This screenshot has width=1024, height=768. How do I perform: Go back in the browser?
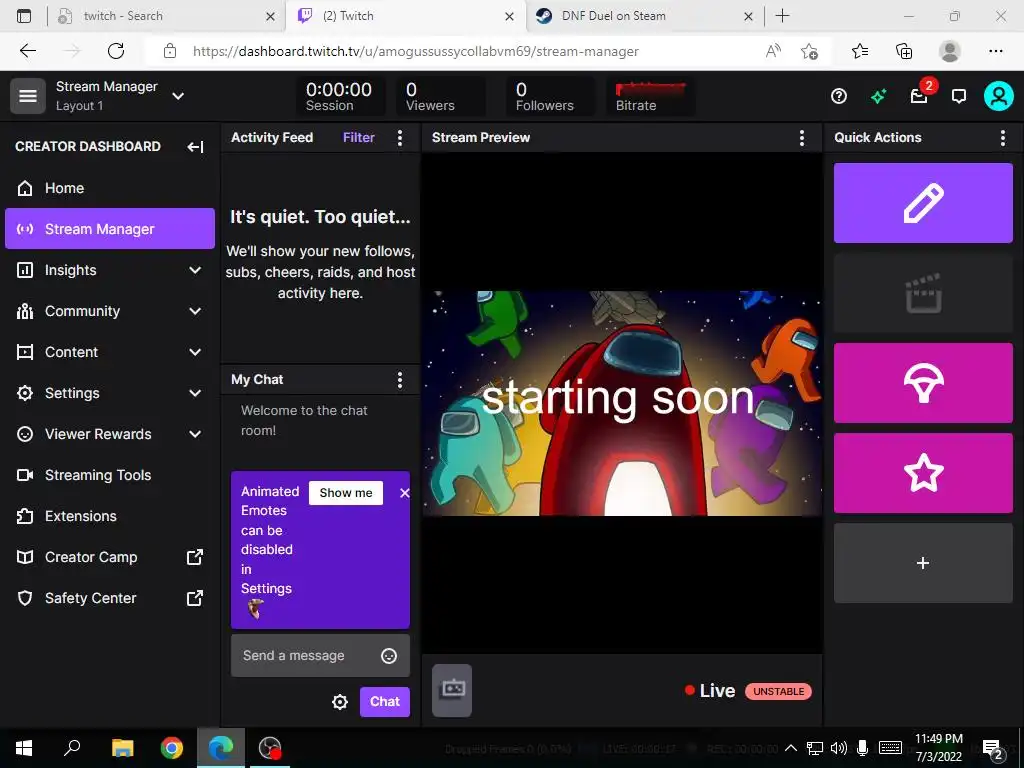point(28,51)
